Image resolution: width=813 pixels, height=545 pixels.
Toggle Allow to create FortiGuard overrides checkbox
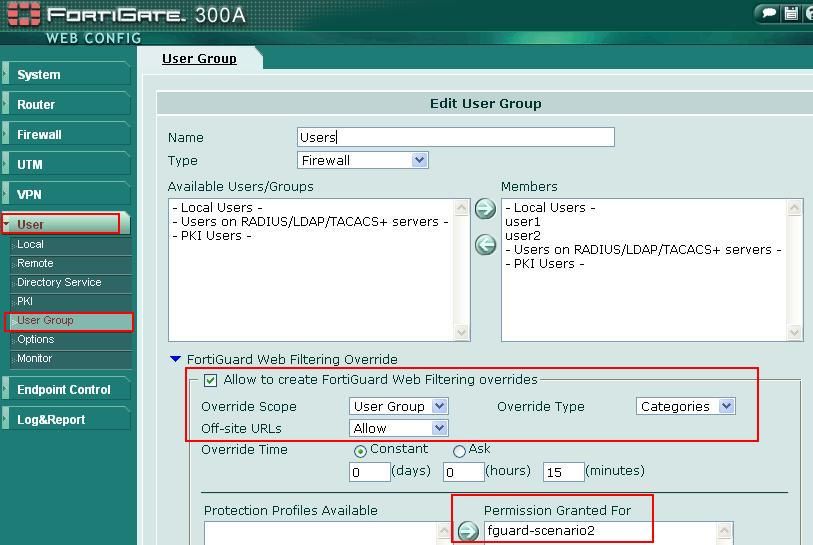click(210, 380)
